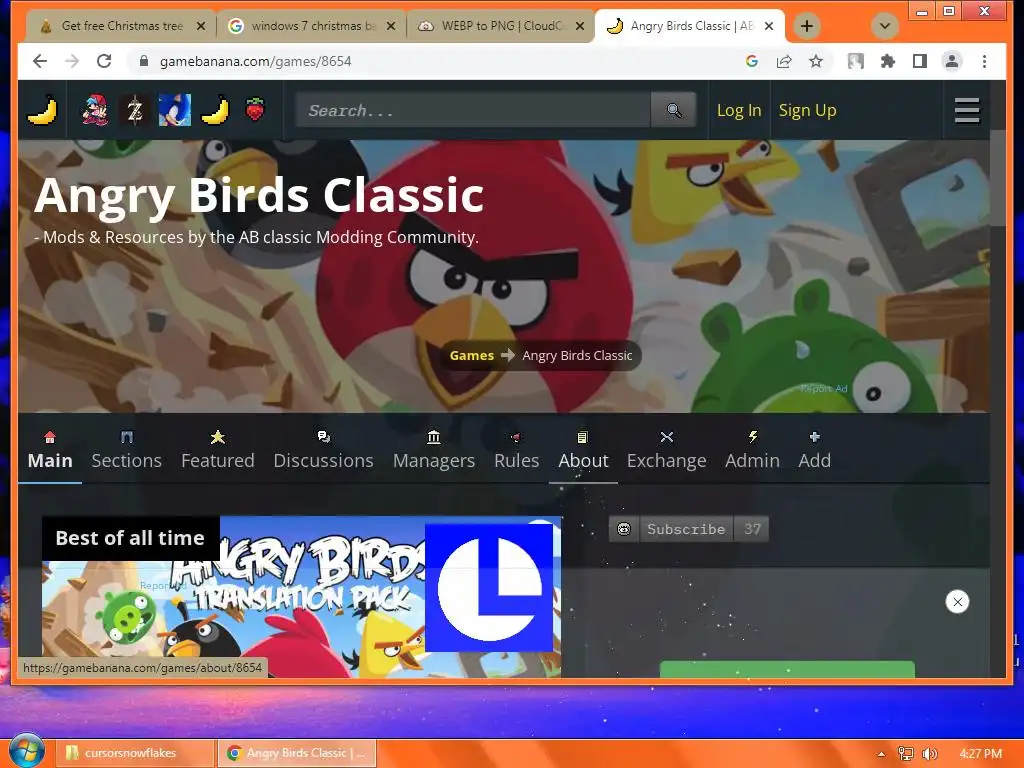
Task: Click the 4:27 PM taskbar clock
Action: tap(980, 753)
